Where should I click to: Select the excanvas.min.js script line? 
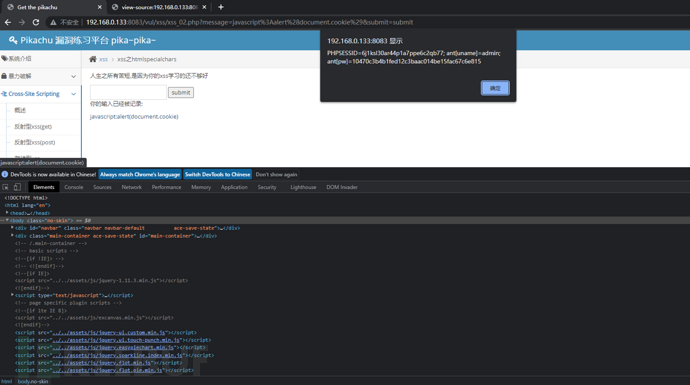[x=94, y=318]
